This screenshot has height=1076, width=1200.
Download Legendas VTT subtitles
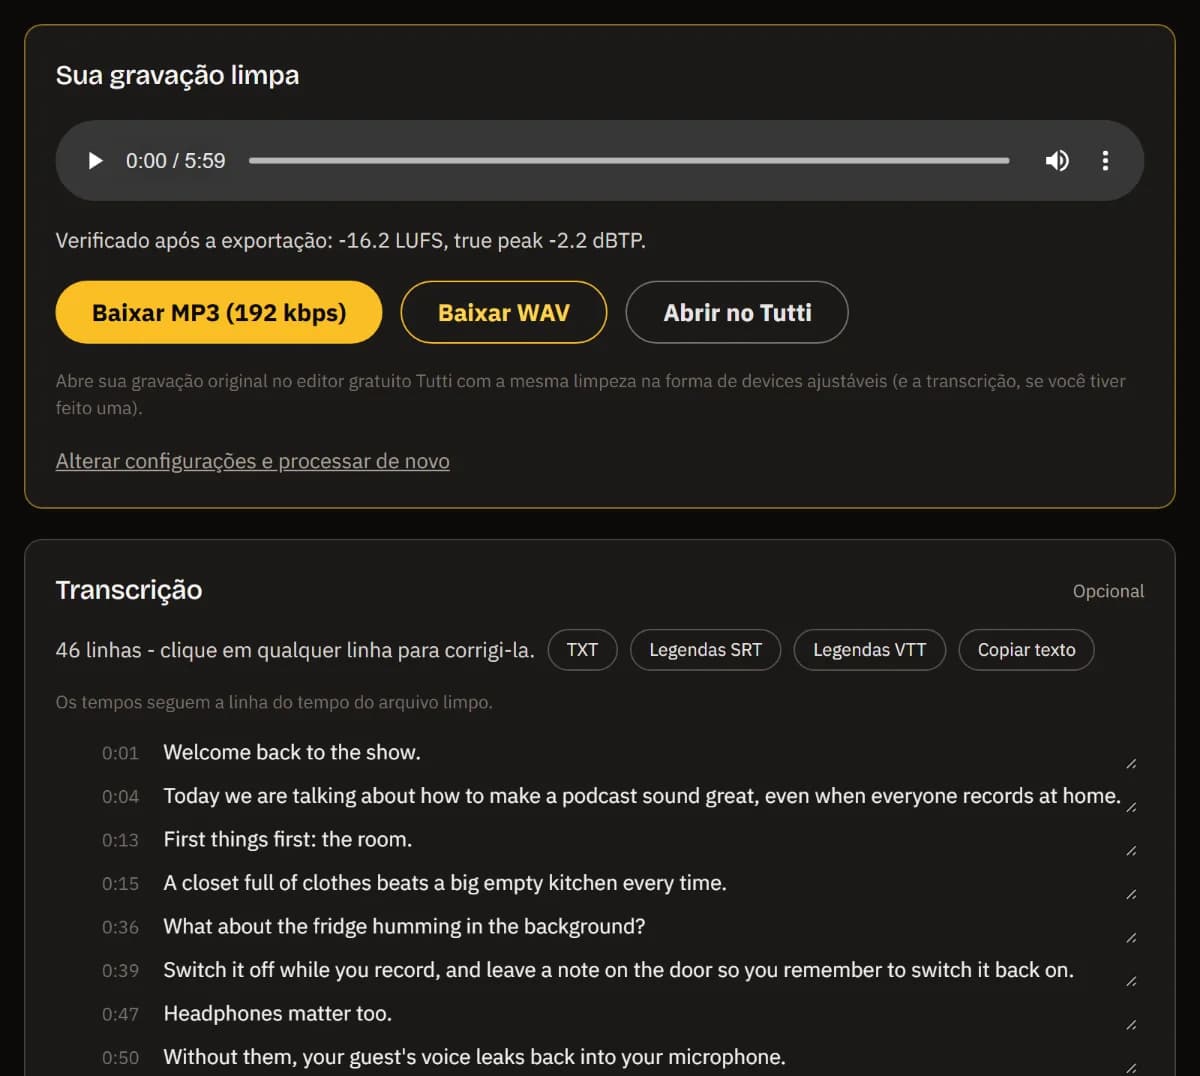[869, 650]
